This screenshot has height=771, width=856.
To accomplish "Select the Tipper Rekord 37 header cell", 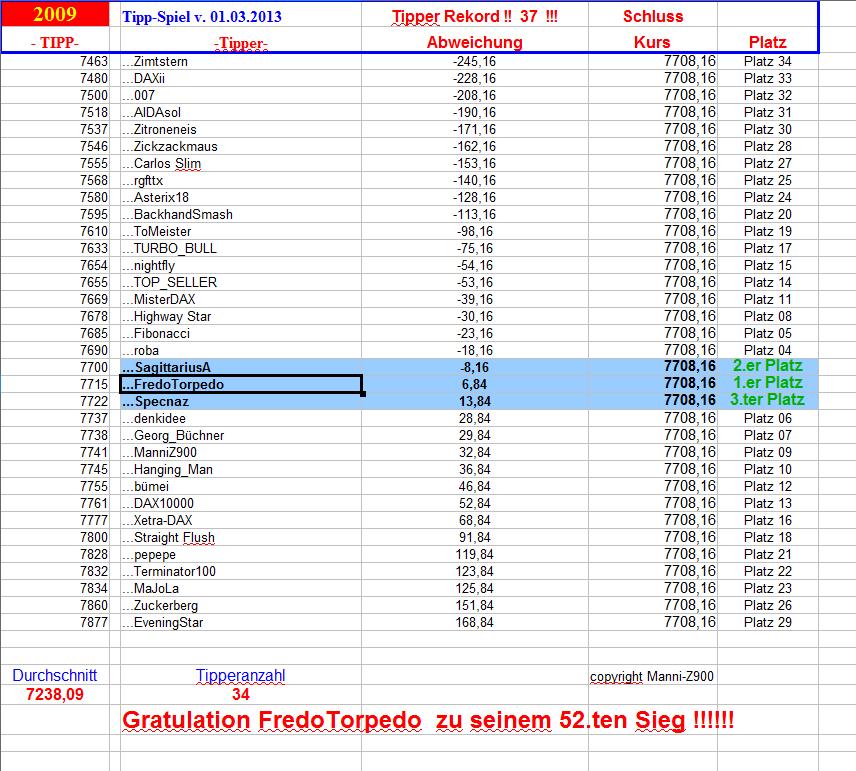I will tap(474, 16).
